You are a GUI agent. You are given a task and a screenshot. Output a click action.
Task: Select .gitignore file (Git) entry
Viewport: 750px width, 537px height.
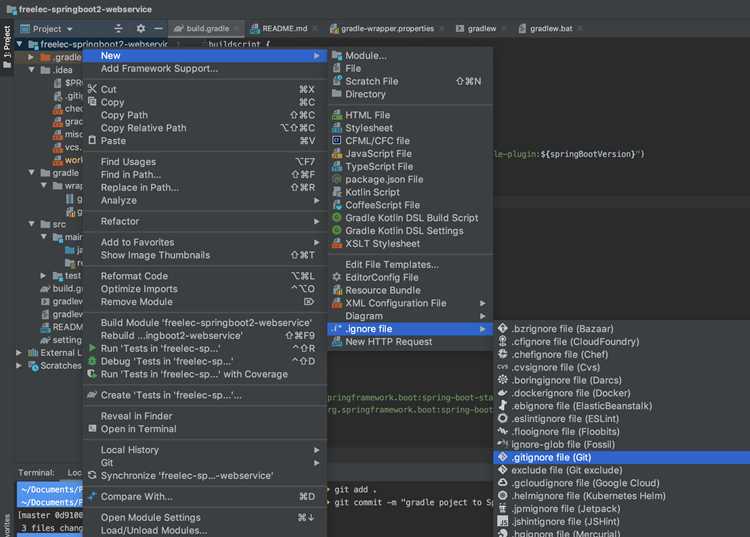(621, 457)
